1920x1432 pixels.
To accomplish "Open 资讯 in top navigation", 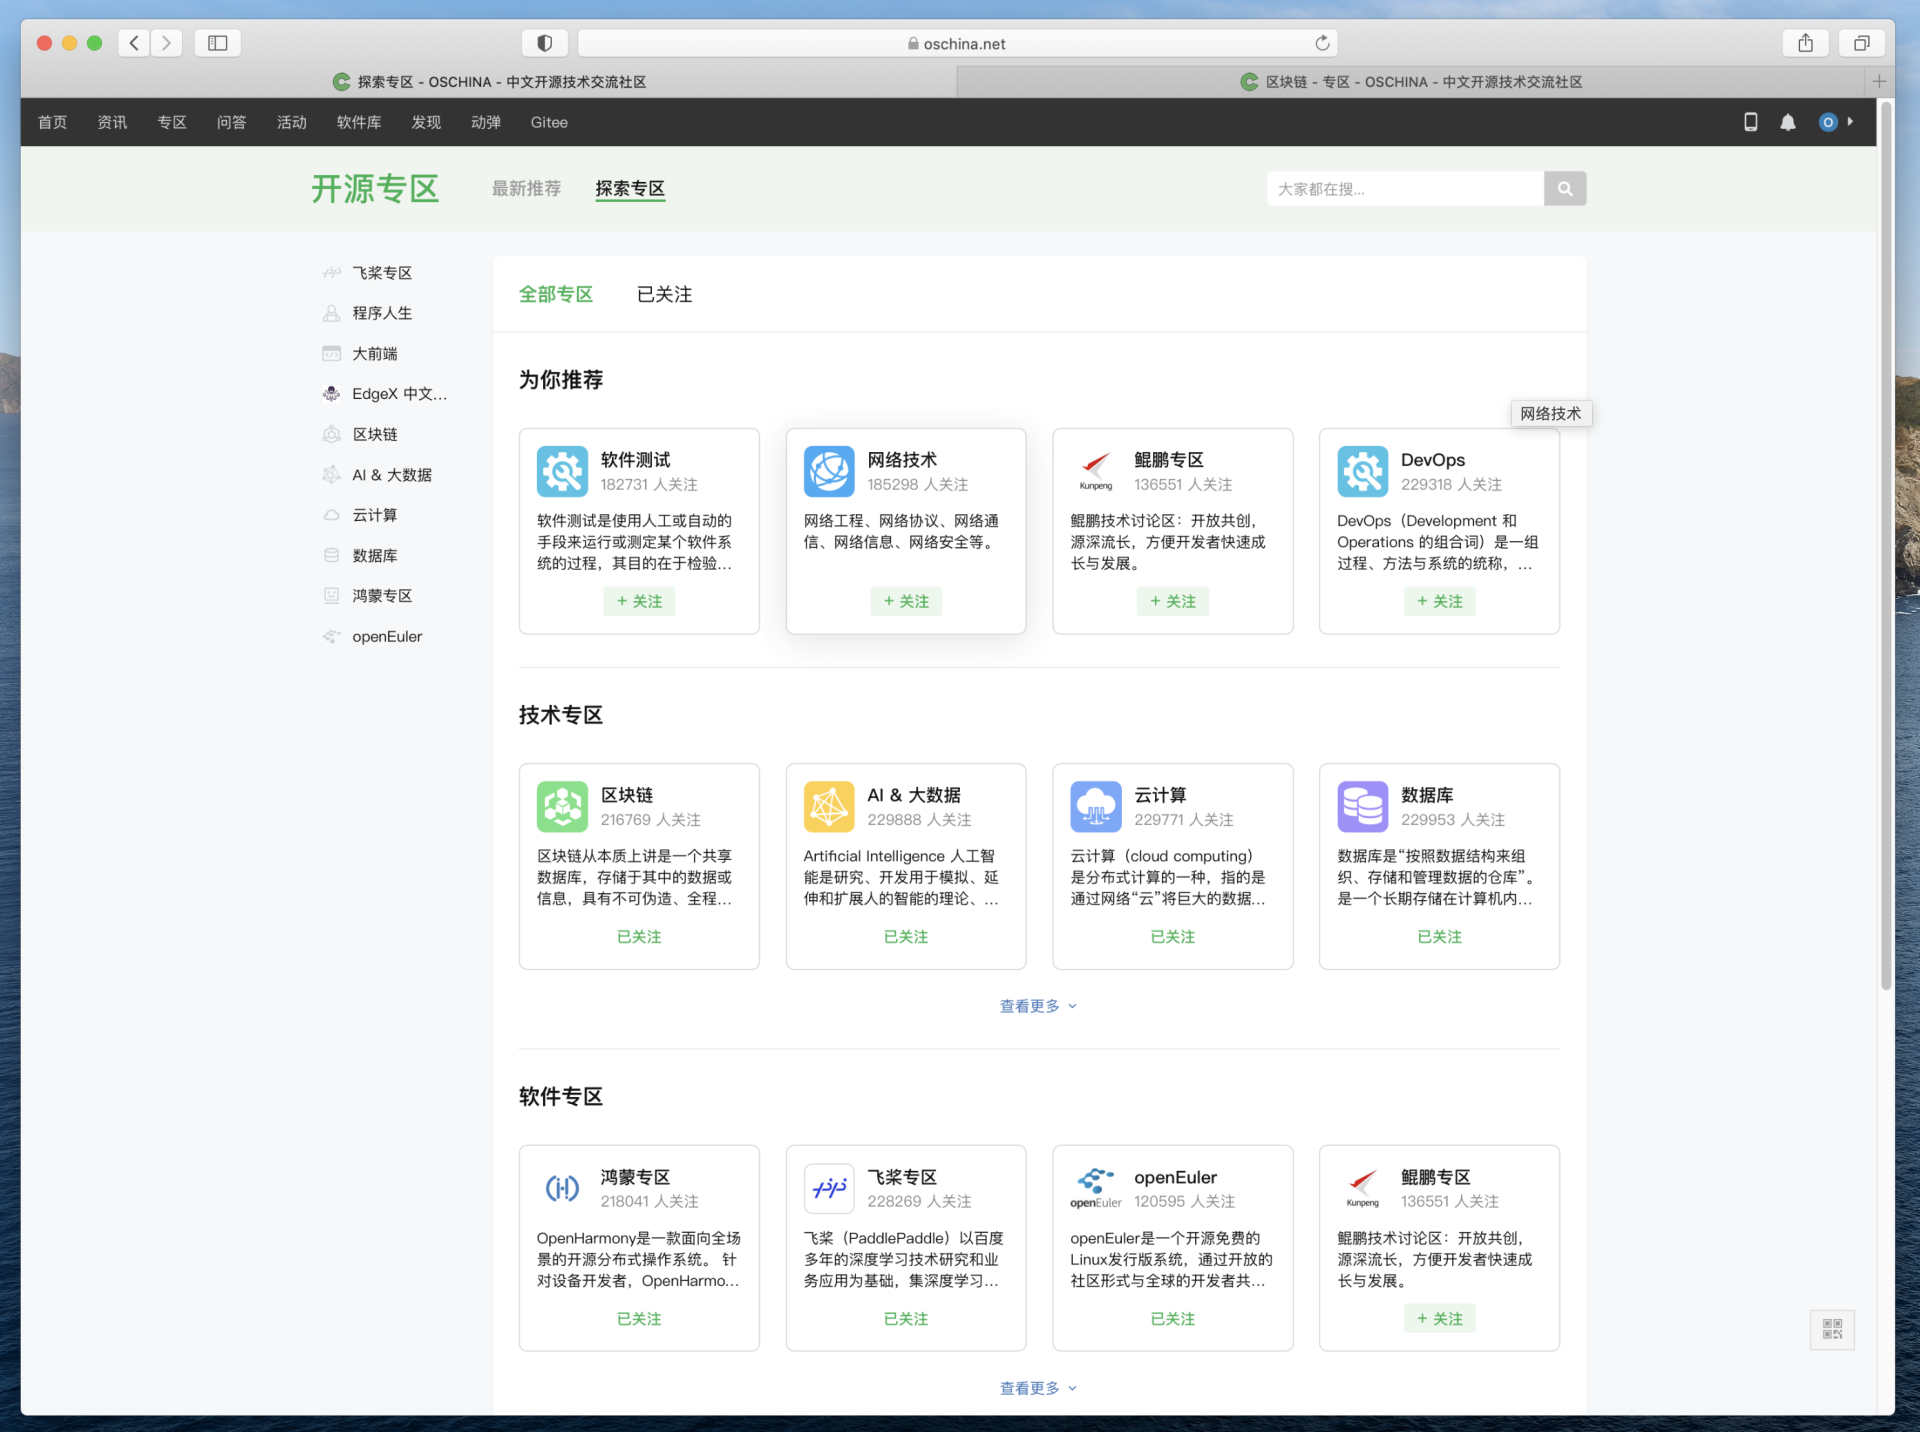I will (112, 122).
